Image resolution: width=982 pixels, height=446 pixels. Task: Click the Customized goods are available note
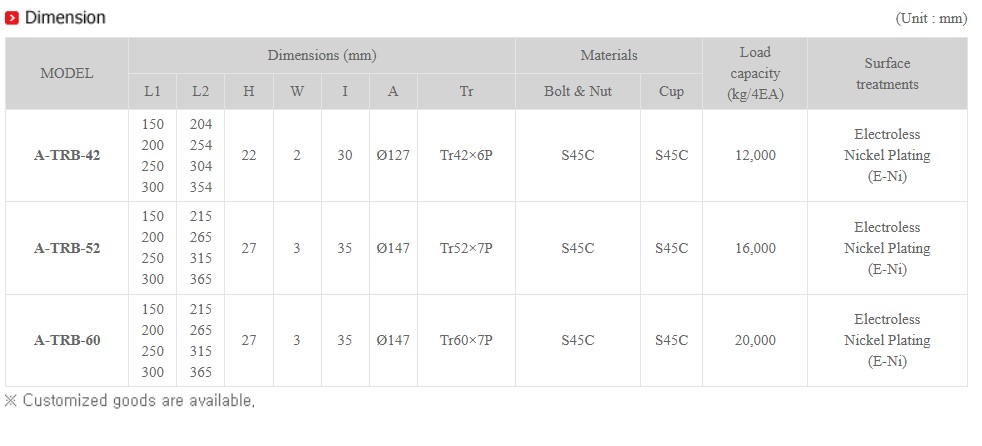[130, 401]
